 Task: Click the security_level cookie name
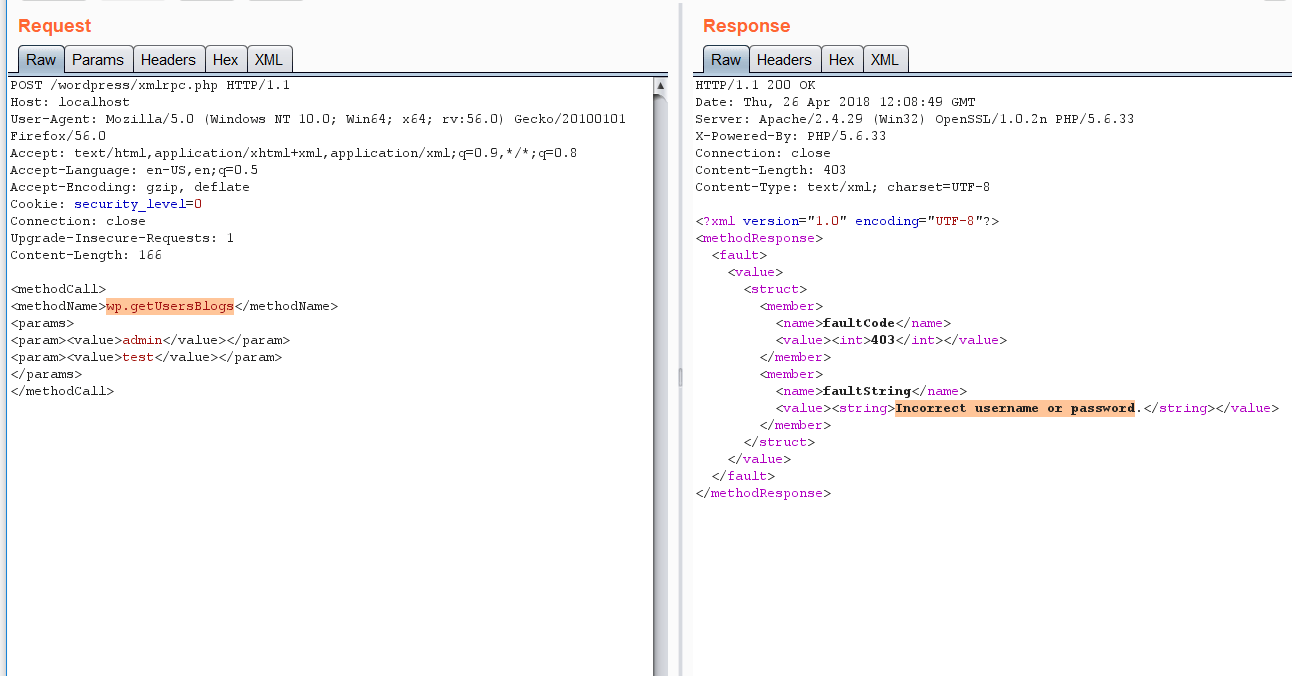130,204
